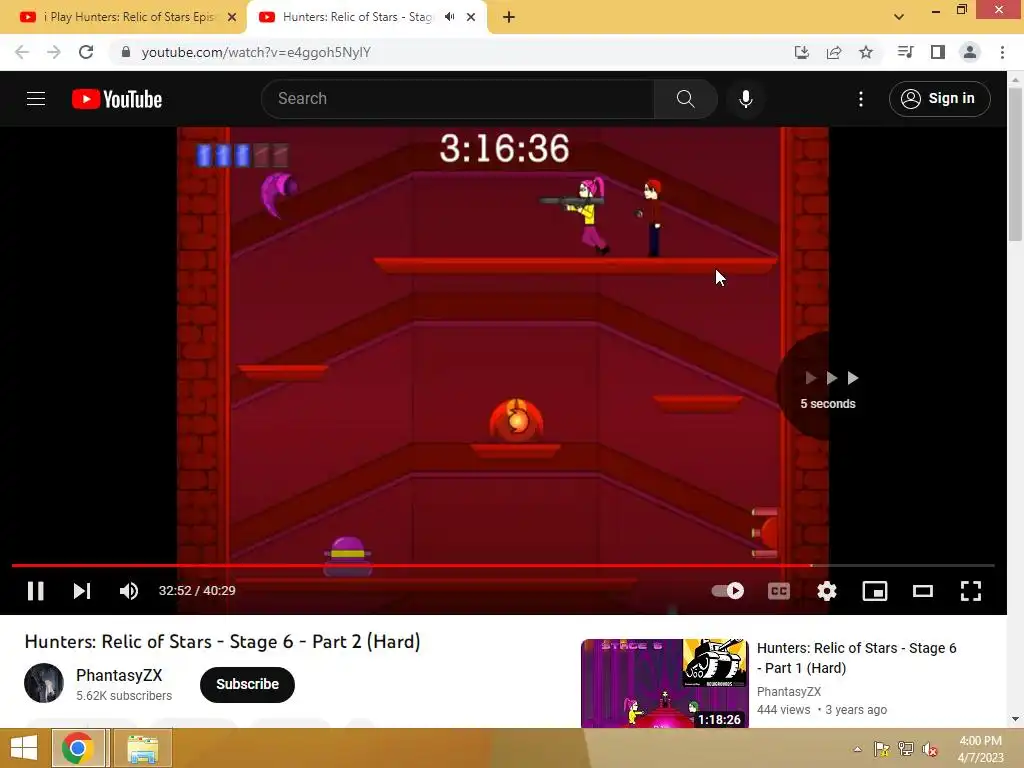This screenshot has width=1024, height=768.
Task: Open YouTube's three-dot settings menu
Action: pos(861,99)
